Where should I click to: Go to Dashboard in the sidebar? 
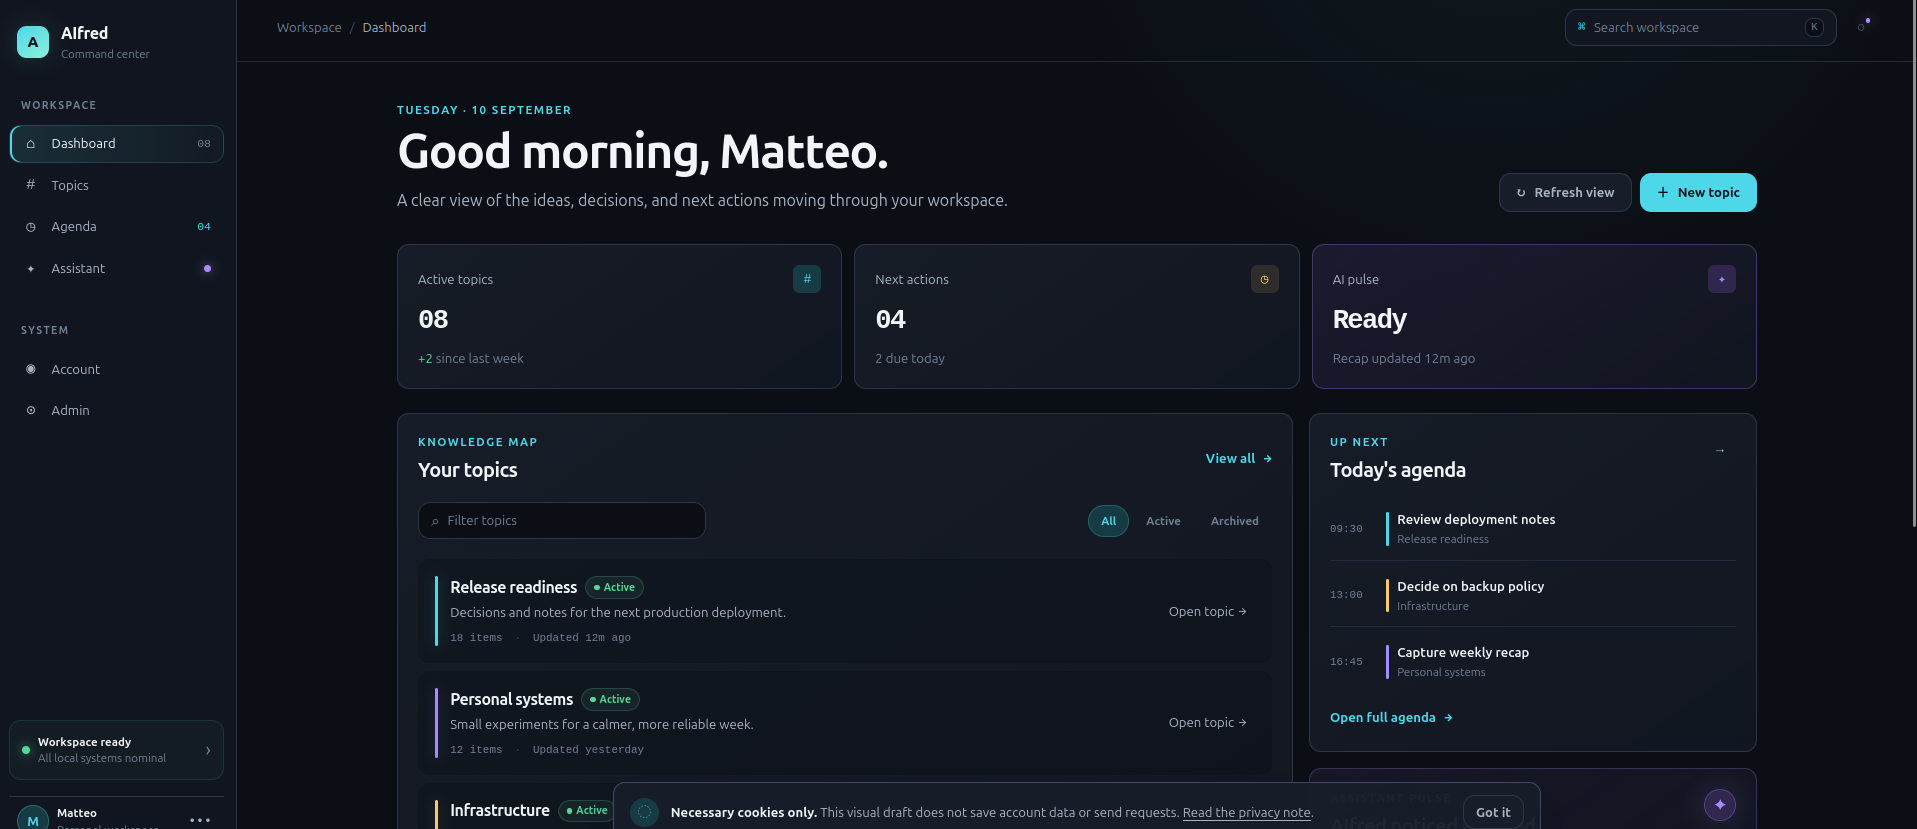pyautogui.click(x=116, y=144)
